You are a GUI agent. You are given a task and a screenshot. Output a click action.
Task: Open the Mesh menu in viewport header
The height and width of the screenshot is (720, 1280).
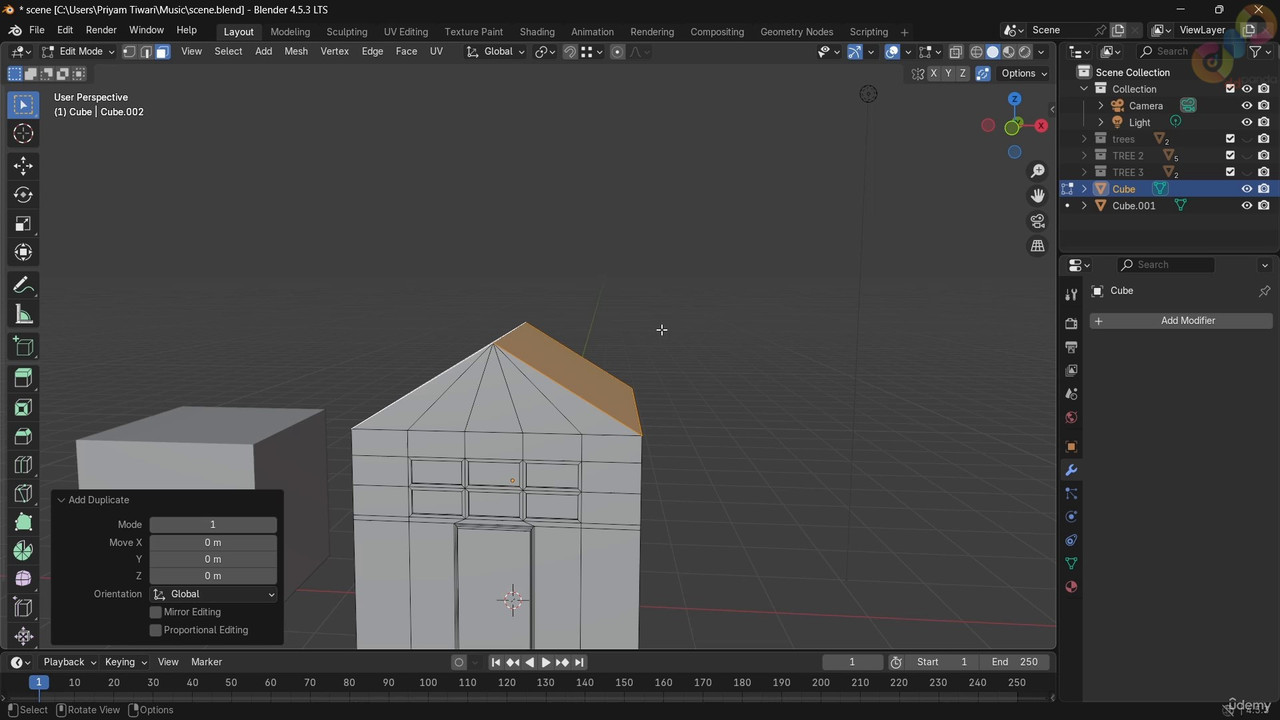296,52
